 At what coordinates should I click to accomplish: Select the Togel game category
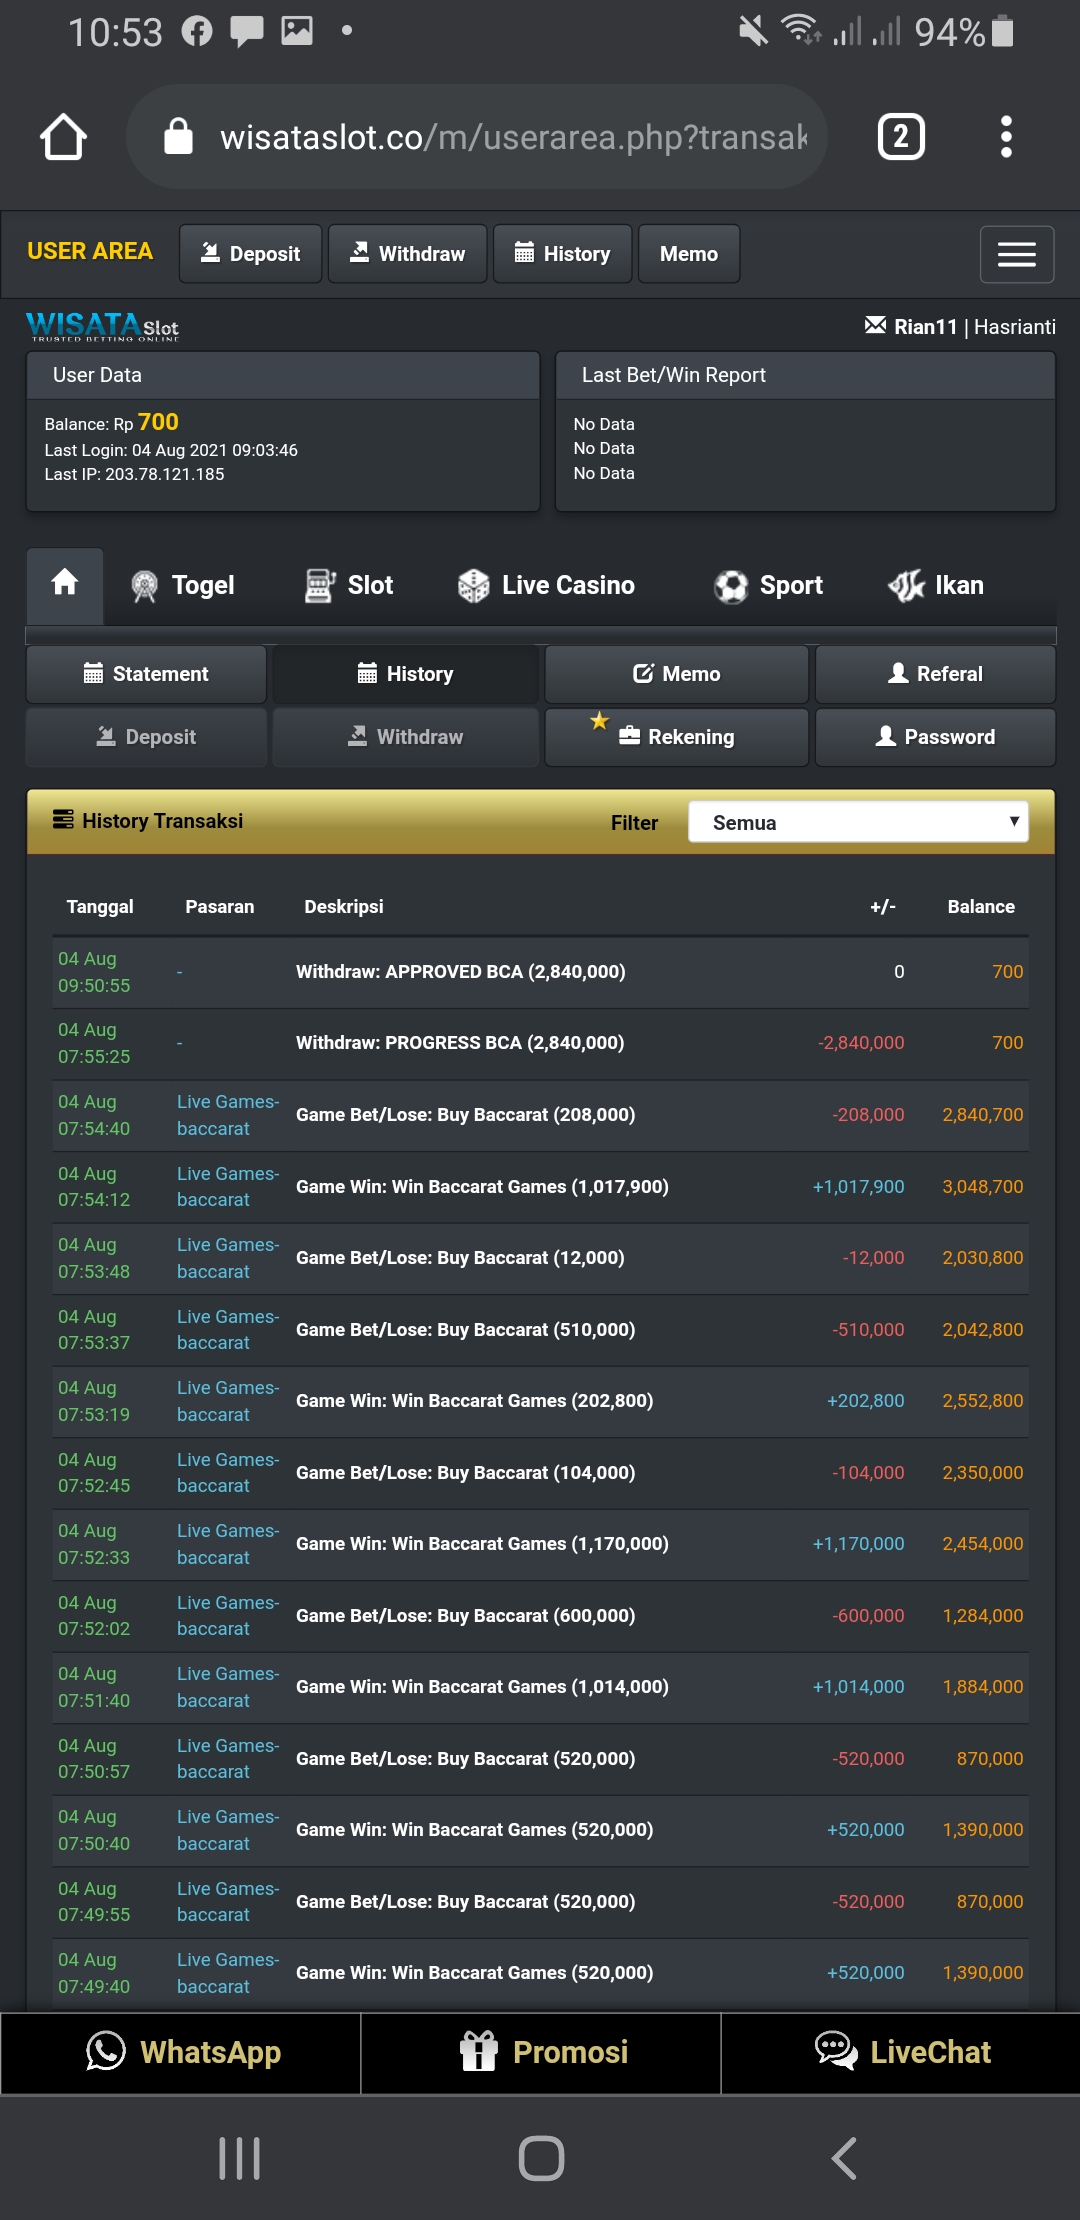184,586
